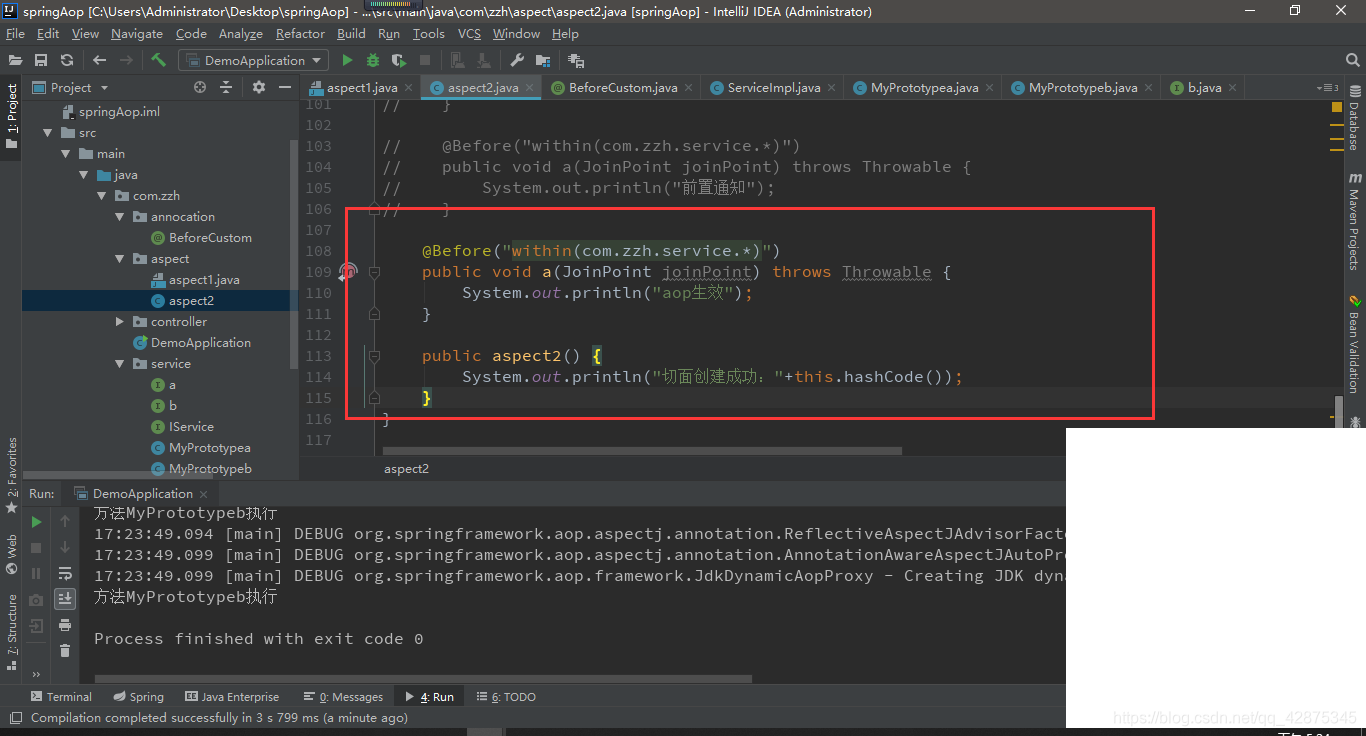The image size is (1366, 736).
Task: Clear console with trash icon
Action: tap(65, 651)
